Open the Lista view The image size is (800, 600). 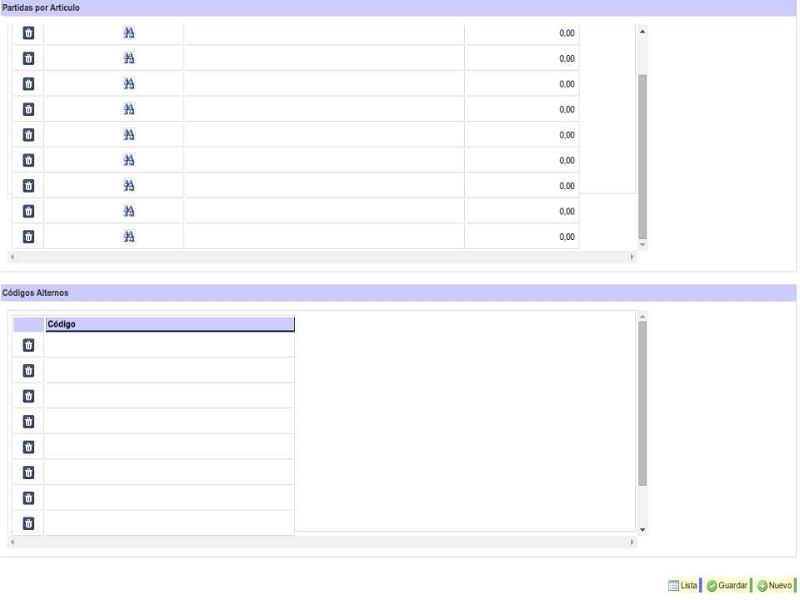coord(683,586)
